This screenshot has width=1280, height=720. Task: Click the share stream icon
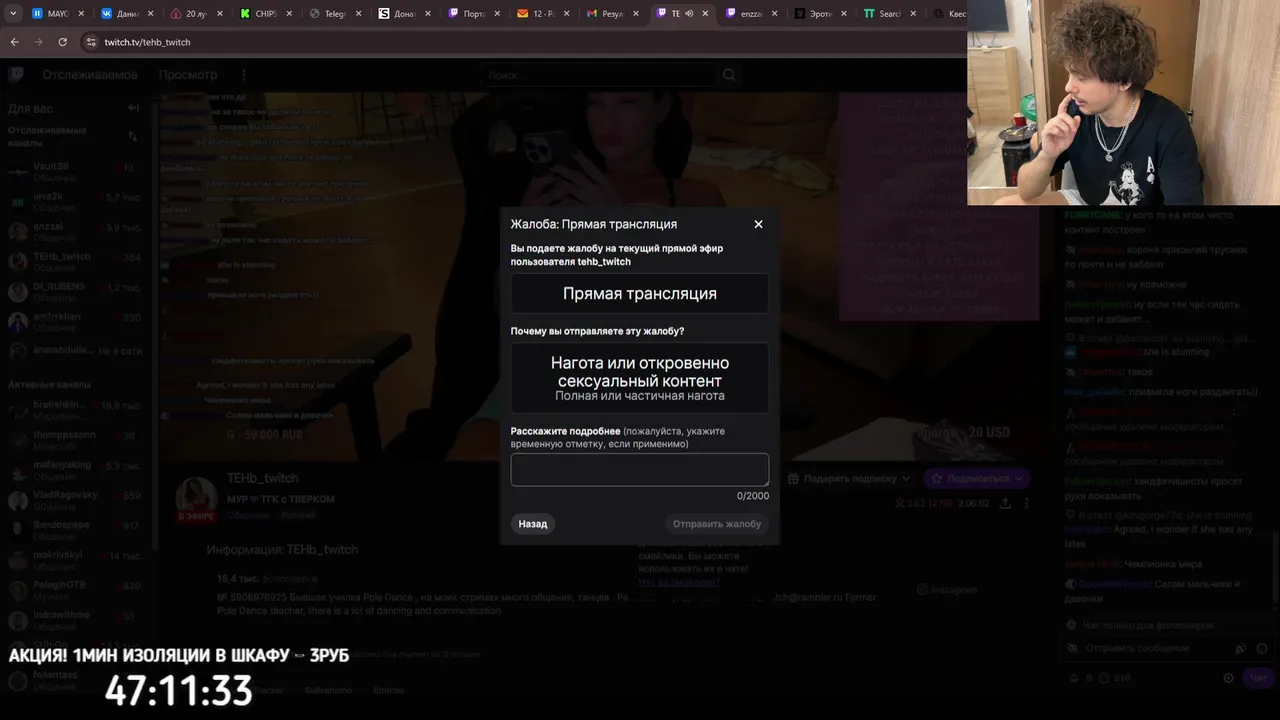click(1005, 503)
